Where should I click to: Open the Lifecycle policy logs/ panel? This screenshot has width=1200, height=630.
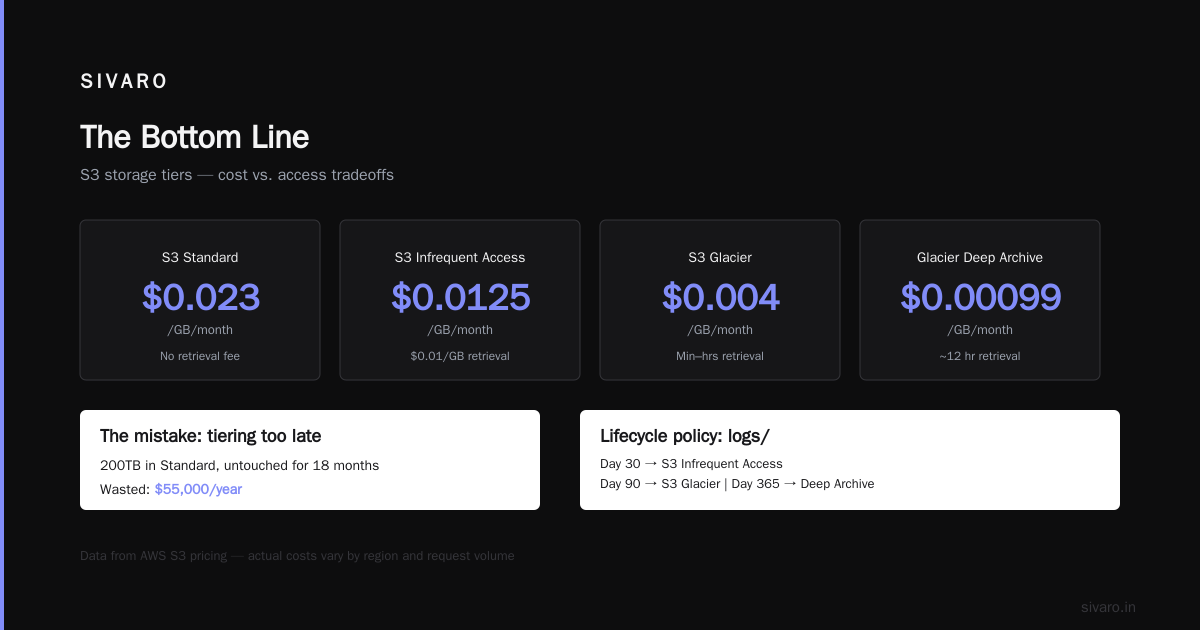(x=850, y=460)
